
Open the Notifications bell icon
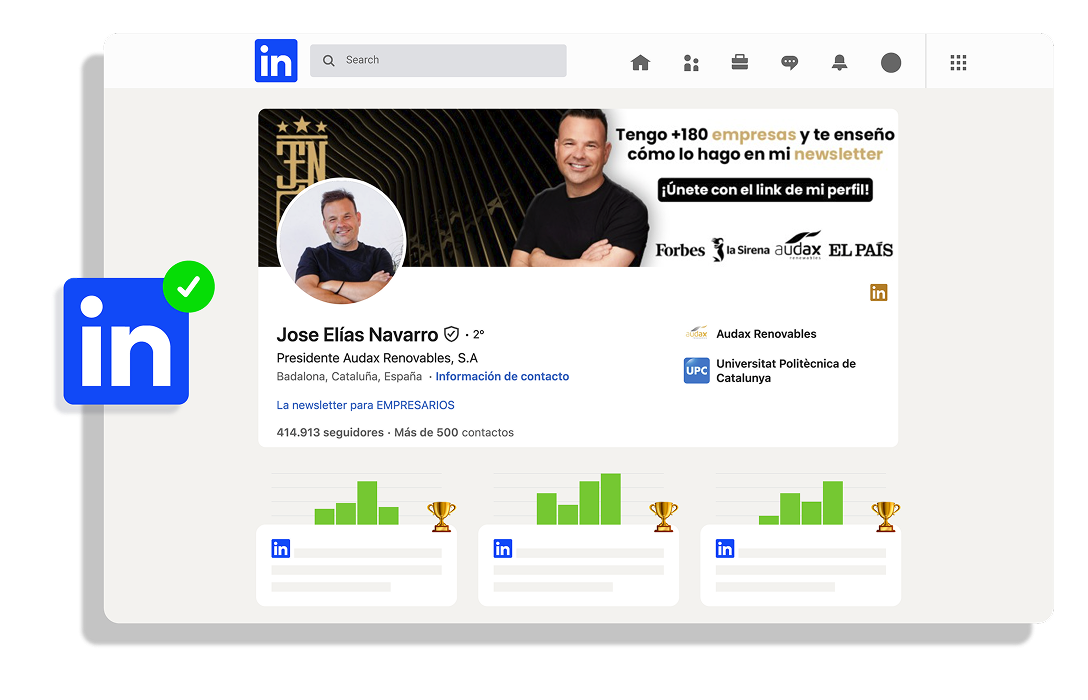tap(839, 63)
